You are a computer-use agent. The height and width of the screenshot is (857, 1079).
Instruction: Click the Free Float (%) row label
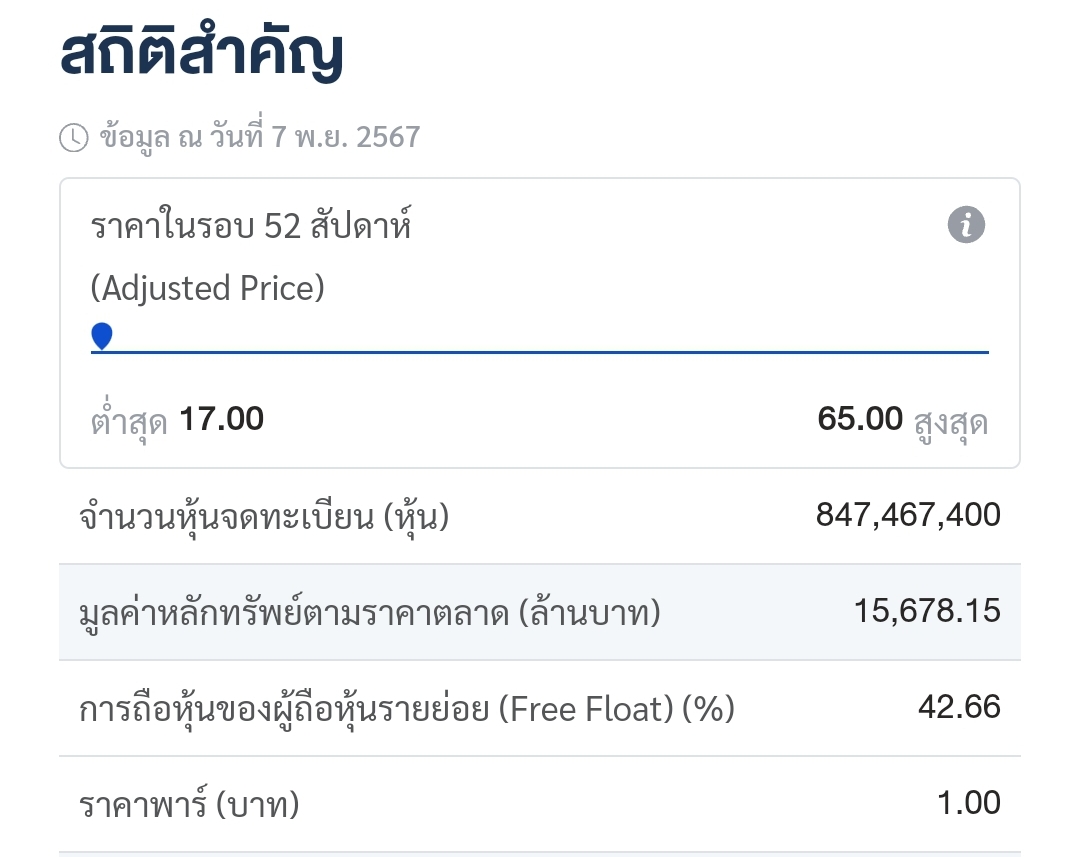point(407,708)
